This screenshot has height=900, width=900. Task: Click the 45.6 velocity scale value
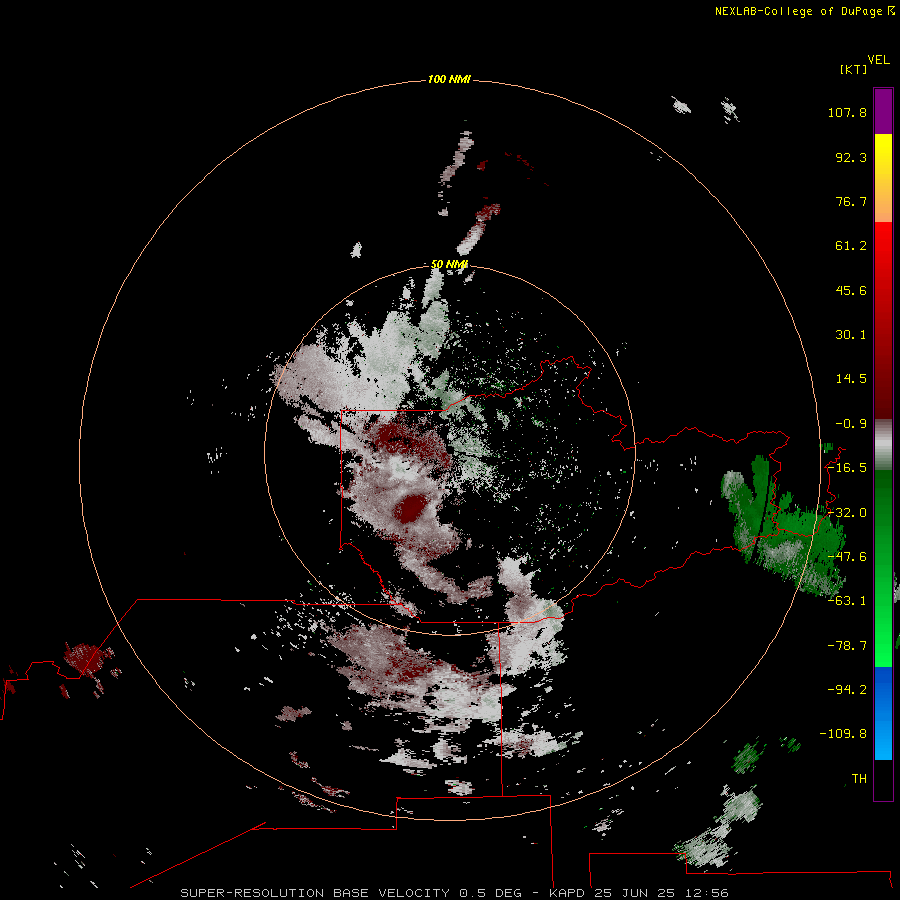851,290
